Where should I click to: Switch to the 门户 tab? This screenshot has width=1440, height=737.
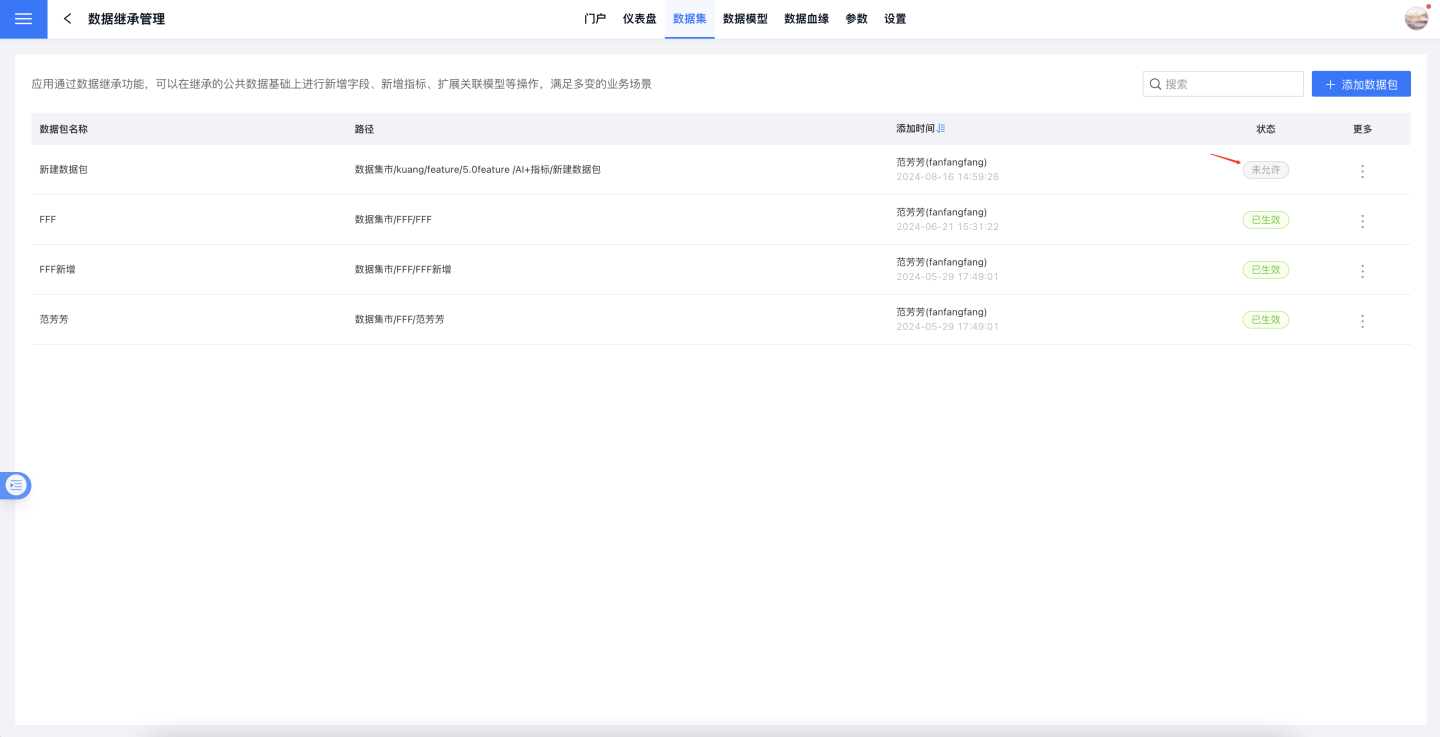tap(595, 19)
